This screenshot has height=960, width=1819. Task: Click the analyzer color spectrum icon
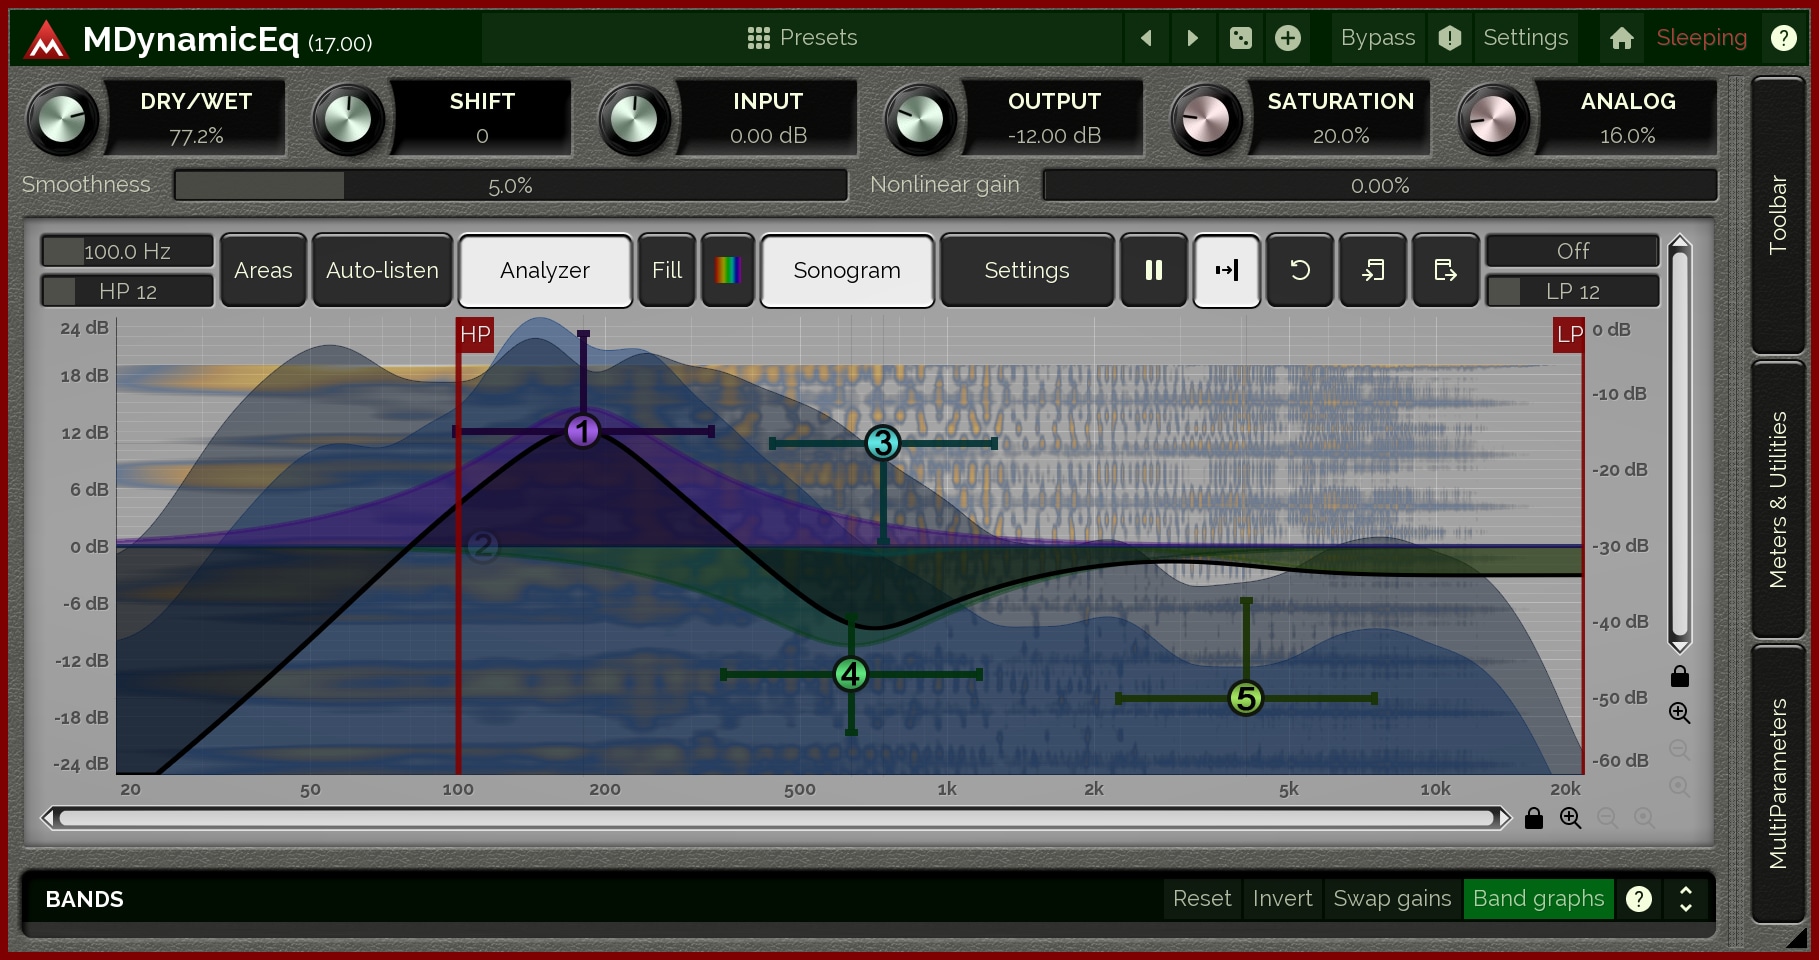[727, 270]
